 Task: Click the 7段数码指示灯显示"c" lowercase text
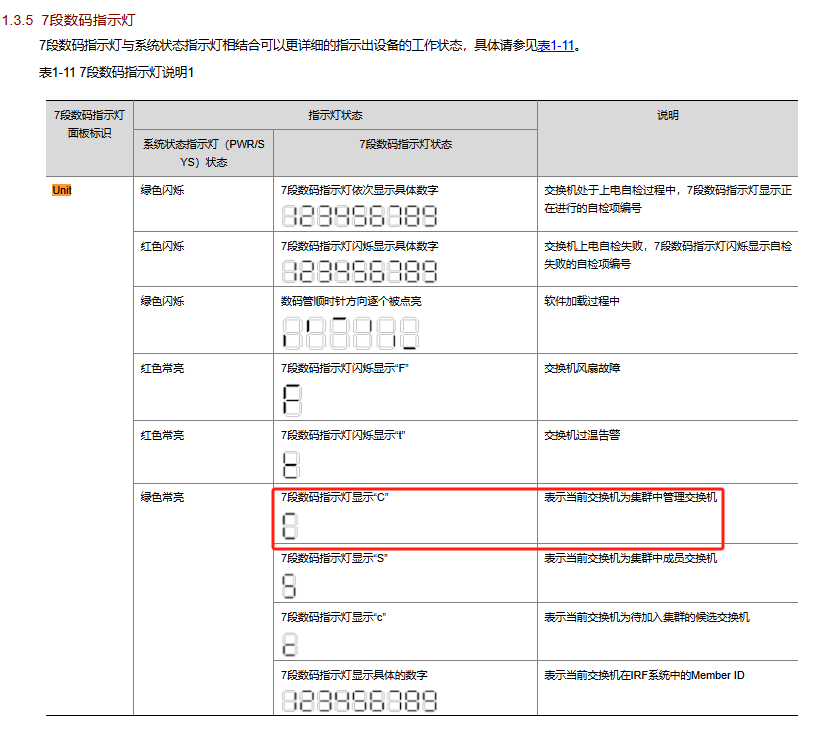coord(333,617)
